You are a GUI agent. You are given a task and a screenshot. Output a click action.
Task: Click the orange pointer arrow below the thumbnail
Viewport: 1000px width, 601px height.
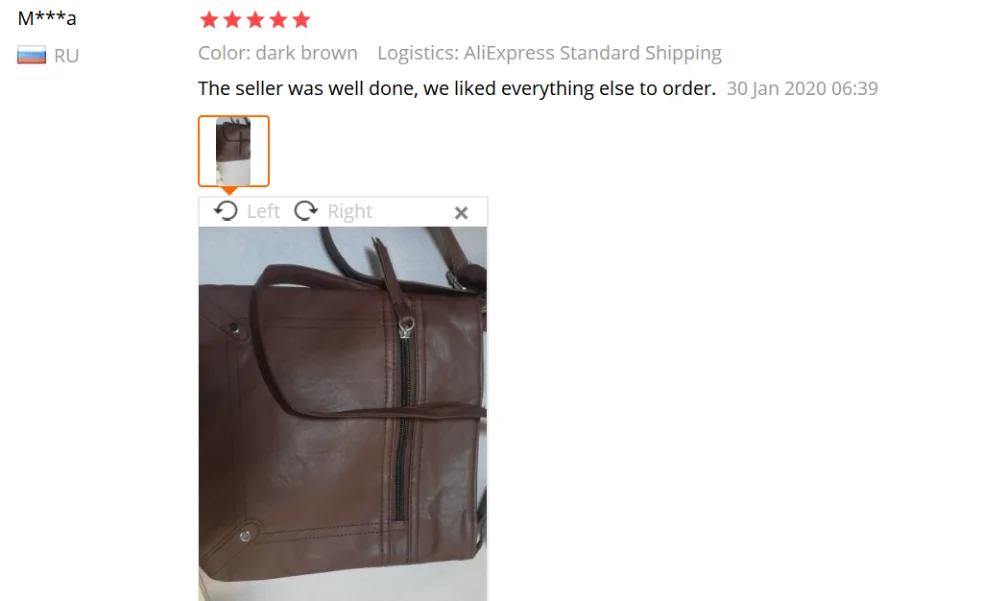click(x=229, y=191)
